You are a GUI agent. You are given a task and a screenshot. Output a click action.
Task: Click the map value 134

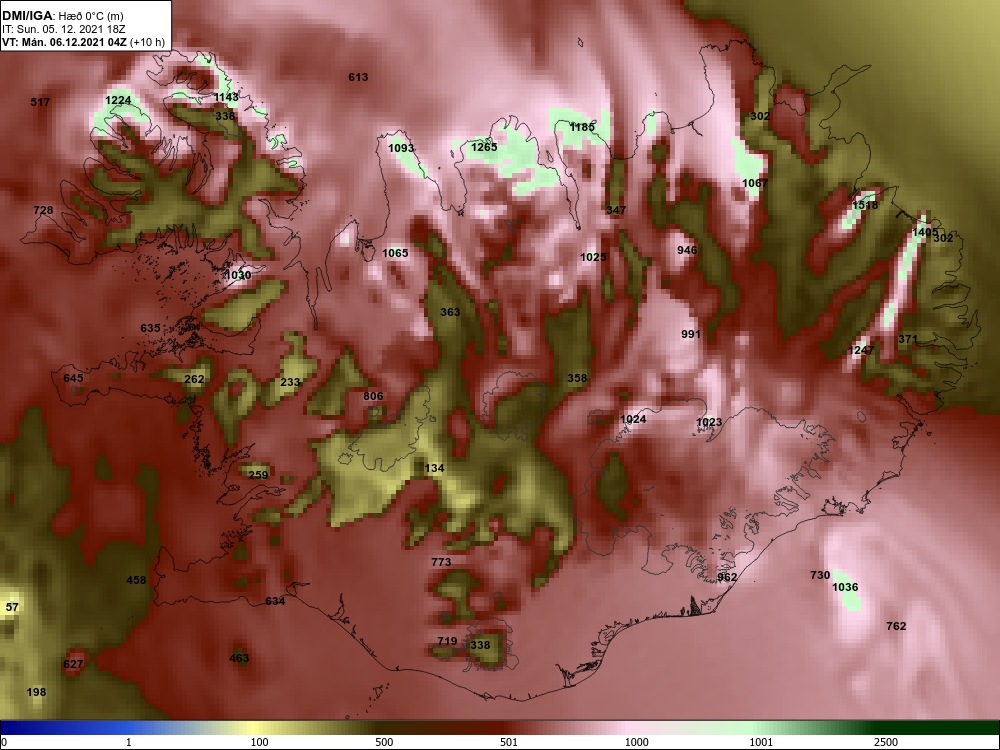(434, 468)
